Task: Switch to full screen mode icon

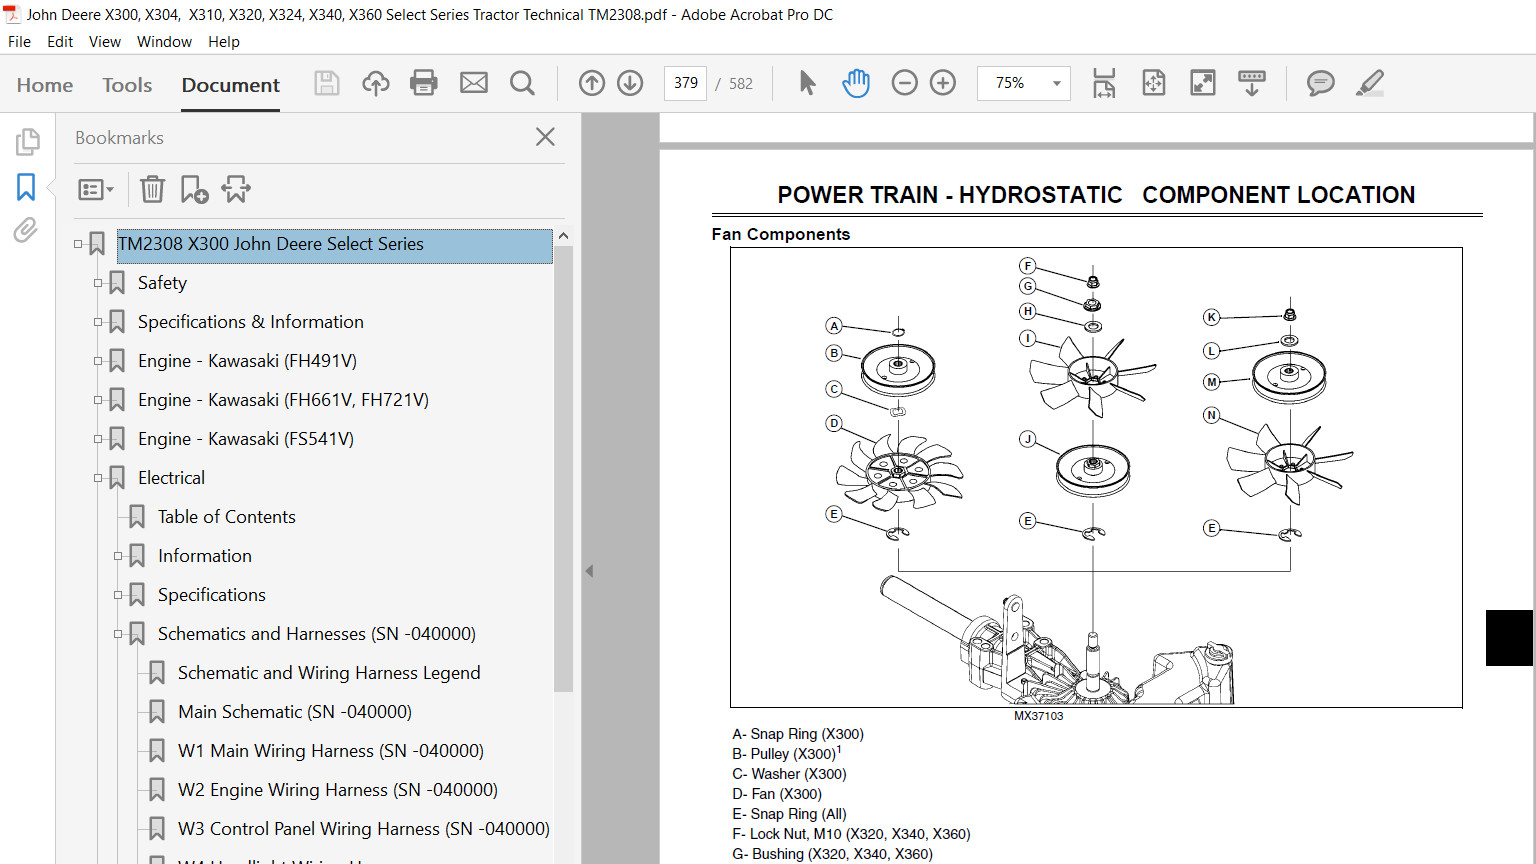Action: (1203, 83)
